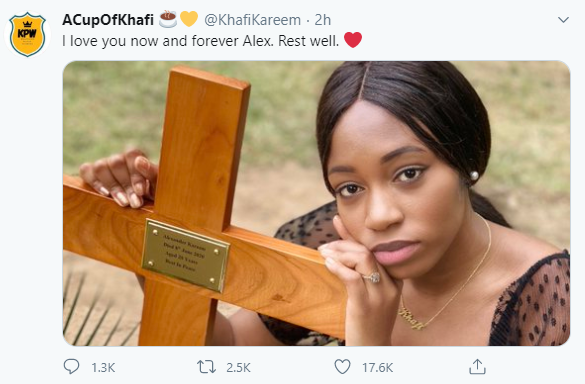Open the KPW shield profile avatar
Image resolution: width=585 pixels, height=384 pixels.
point(27,34)
